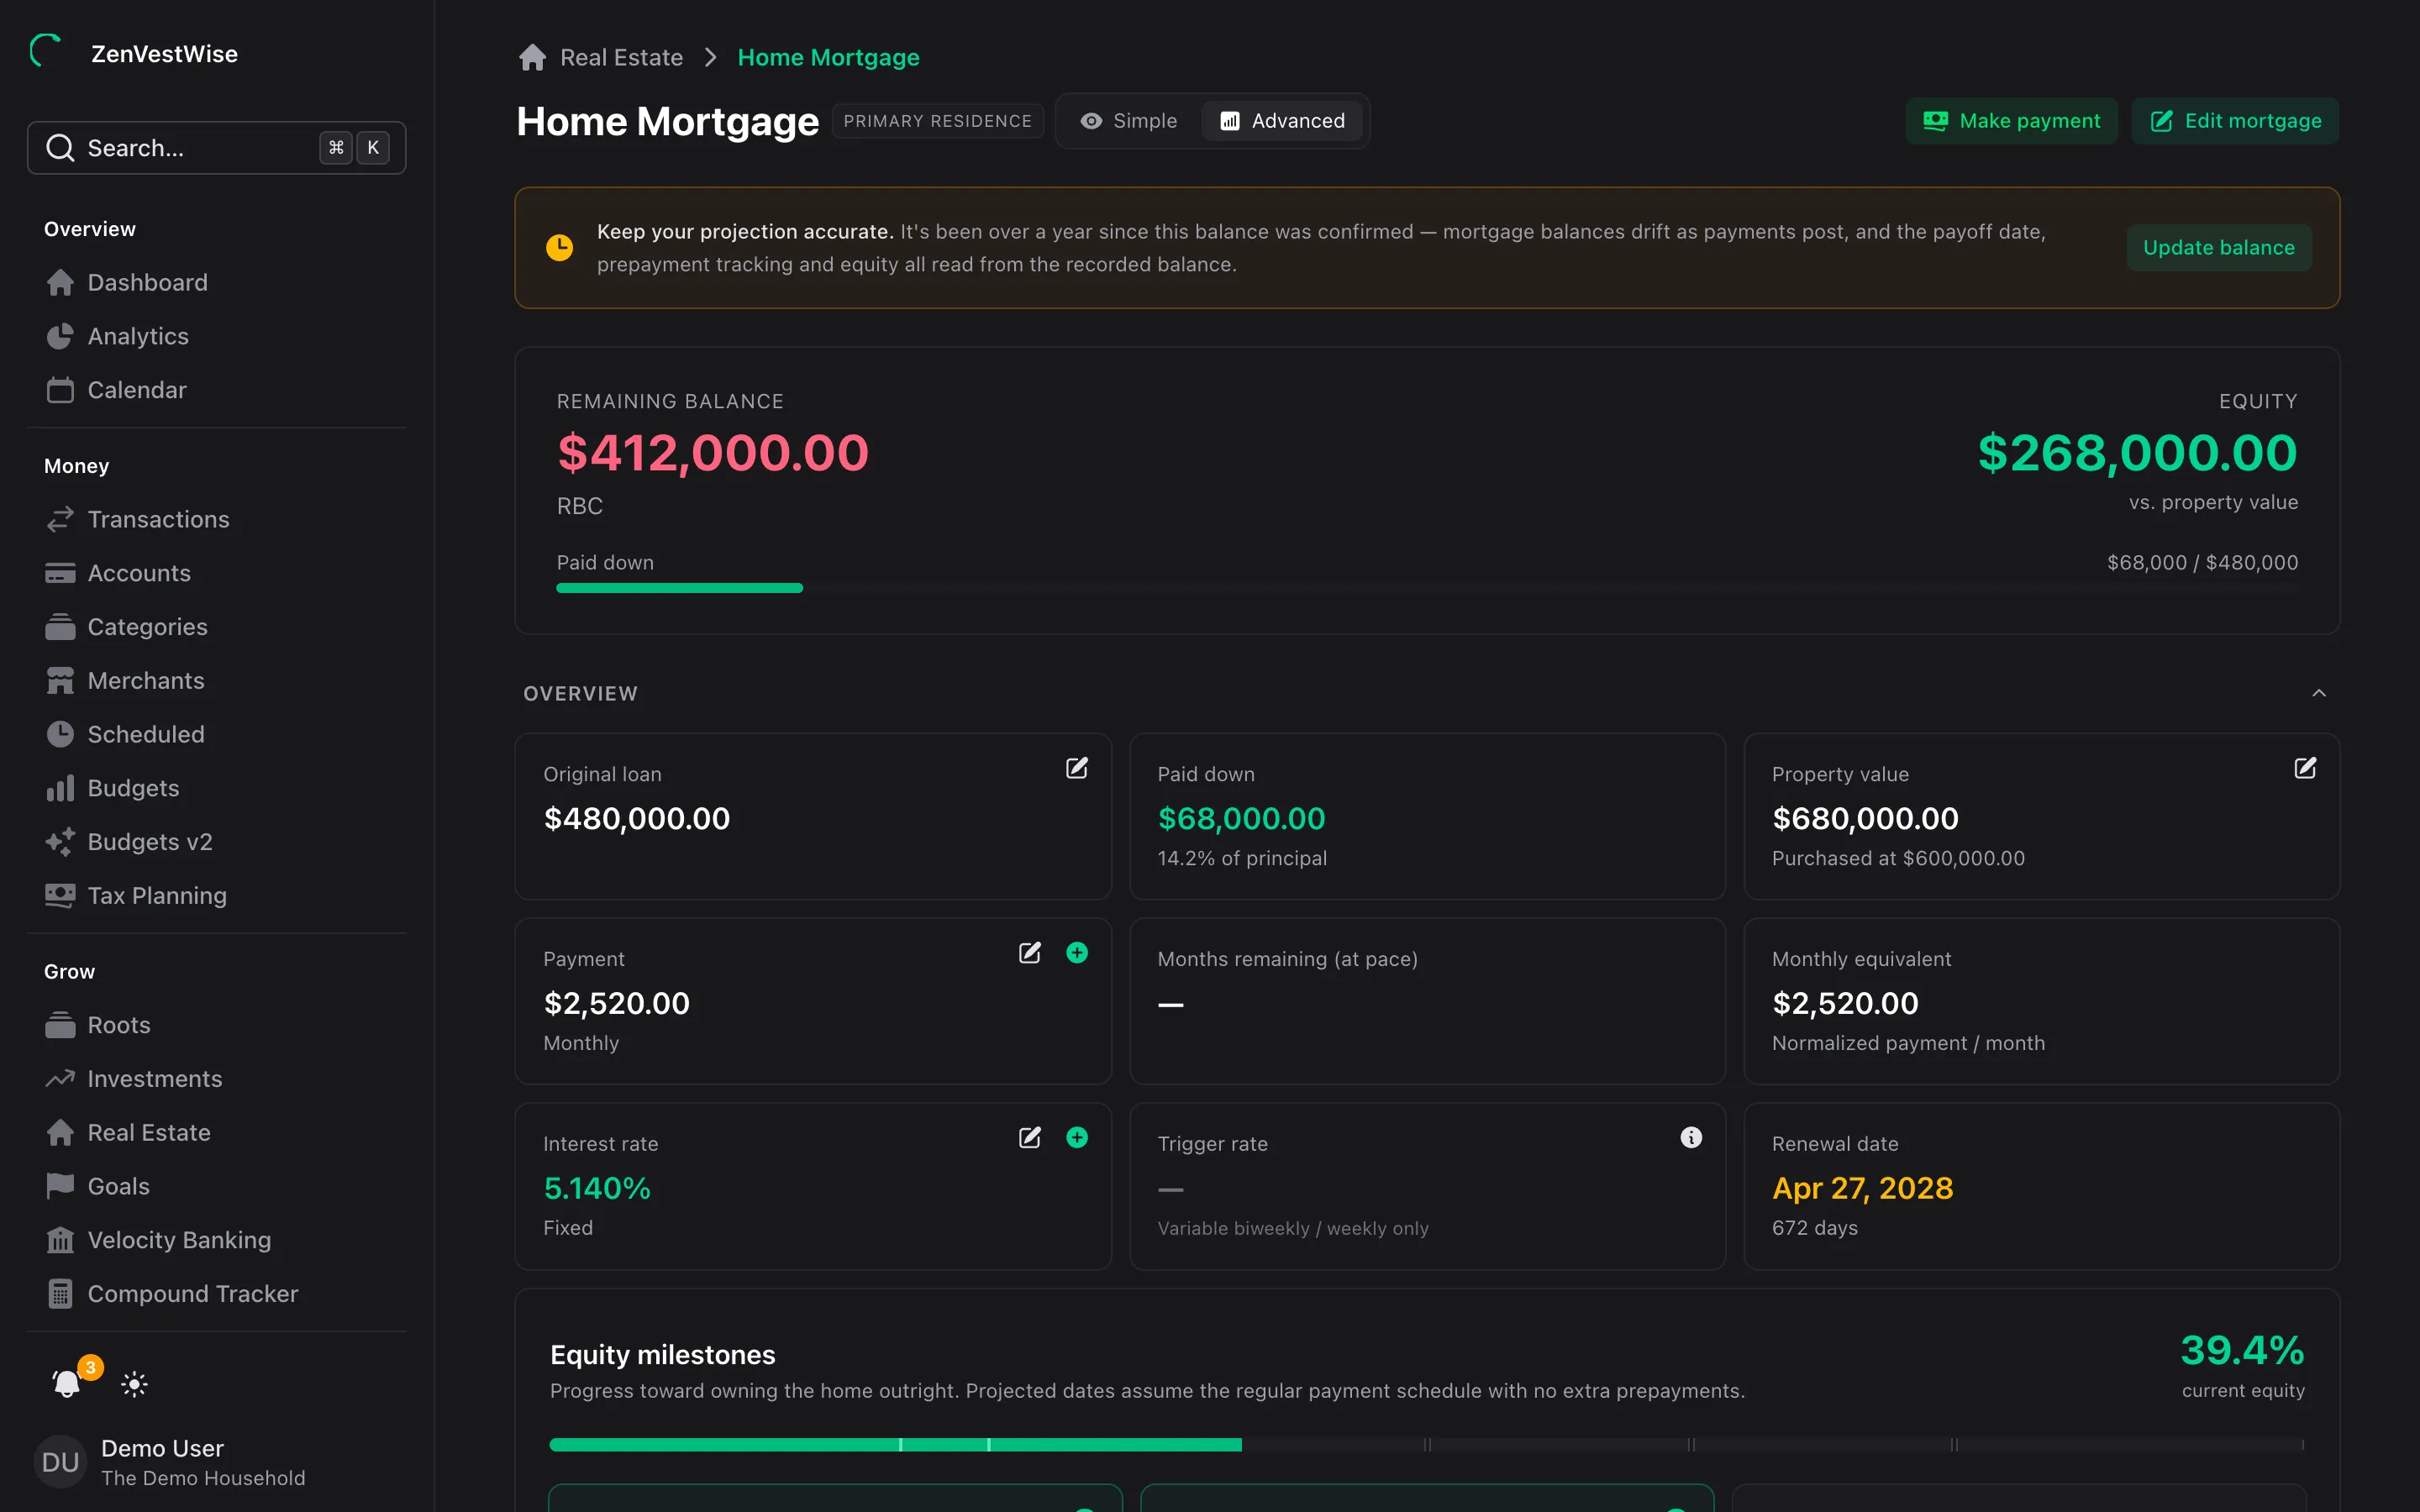
Task: Open Budgets from the sidebar
Action: coord(216,788)
